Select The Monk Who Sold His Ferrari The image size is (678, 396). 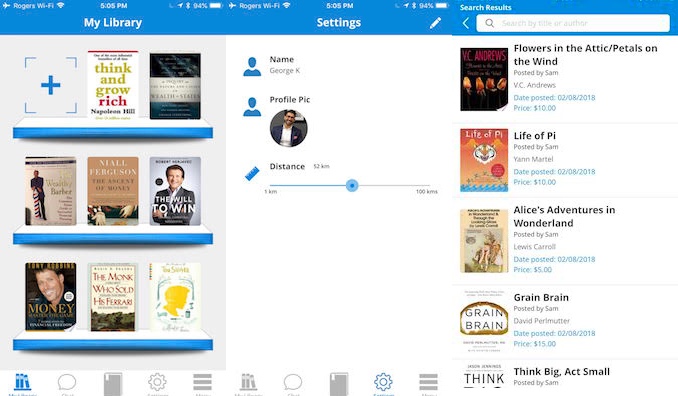[x=113, y=297]
